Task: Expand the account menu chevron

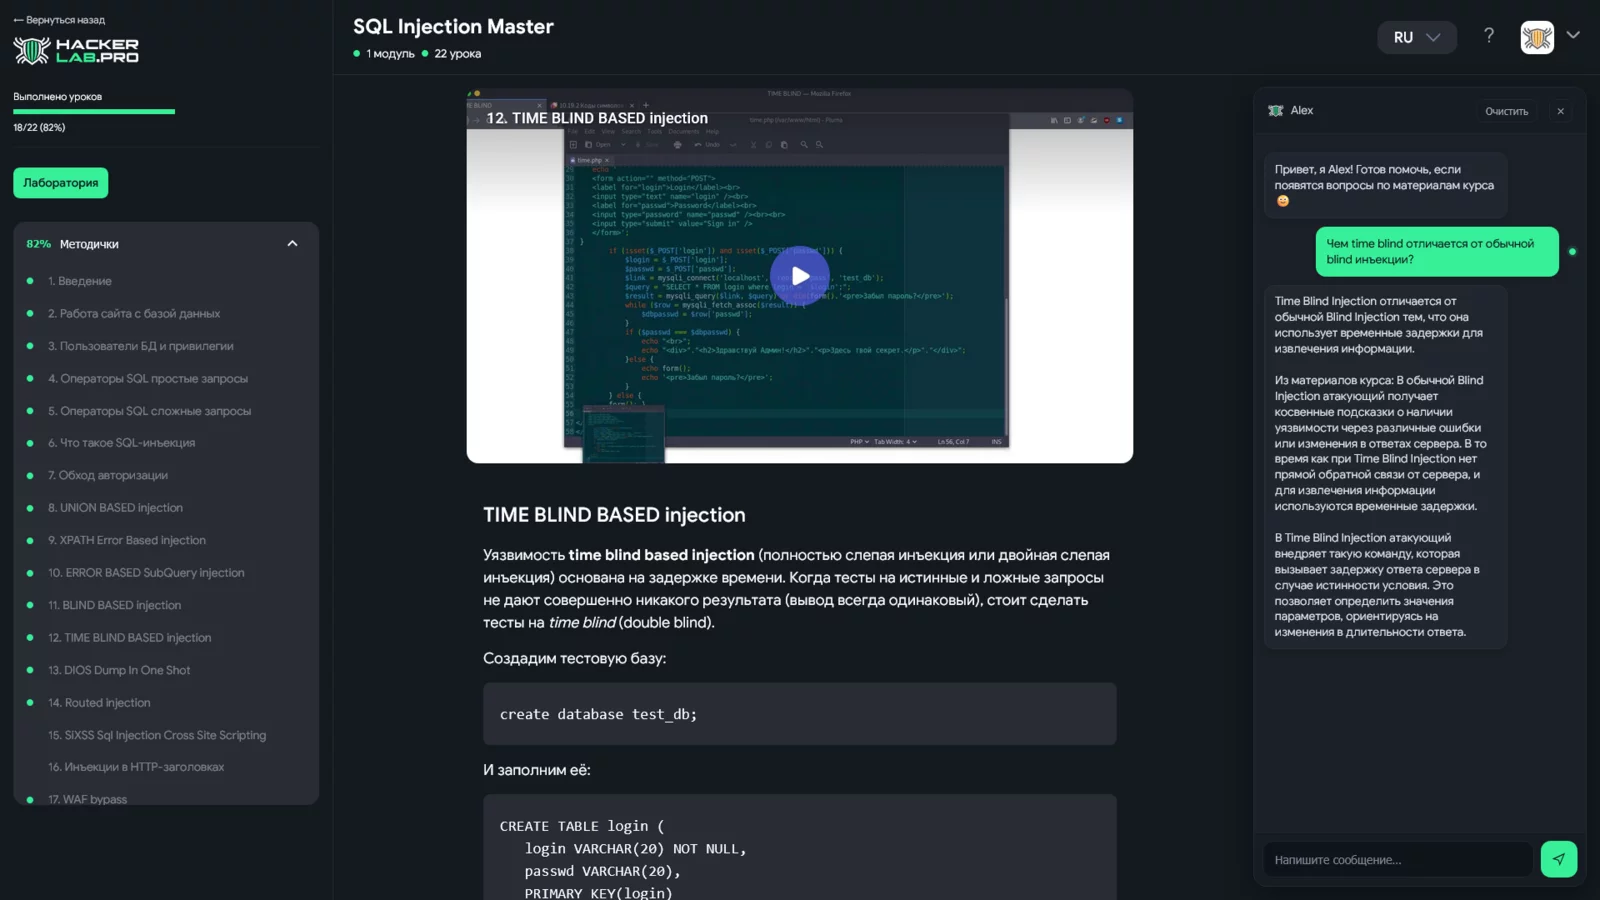Action: coord(1573,34)
